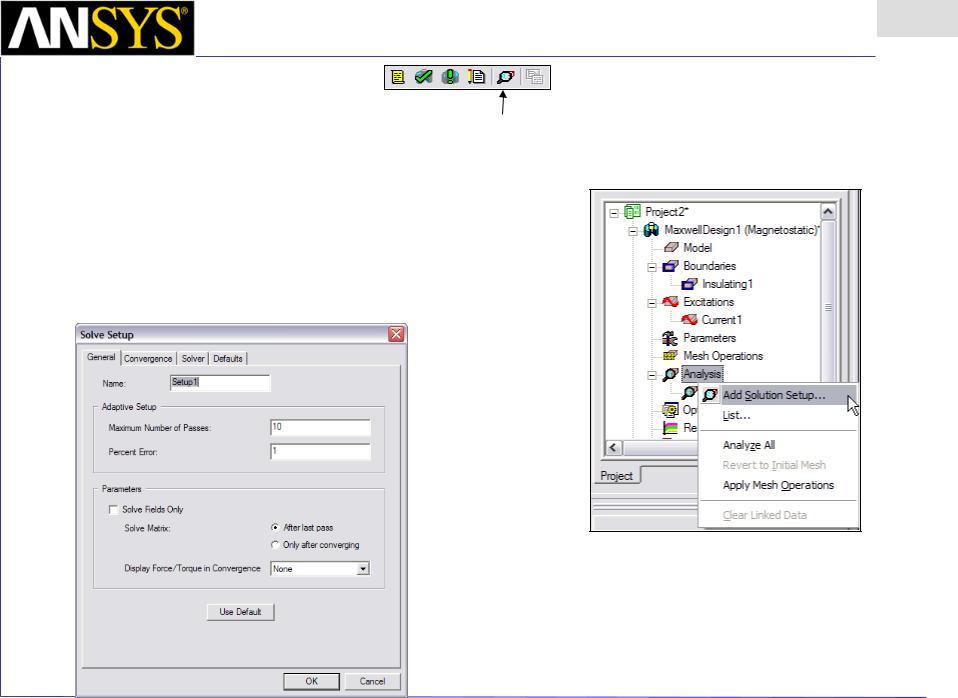Click the MaxwellDesign1 design icon
This screenshot has height=698, width=958.
tap(651, 230)
